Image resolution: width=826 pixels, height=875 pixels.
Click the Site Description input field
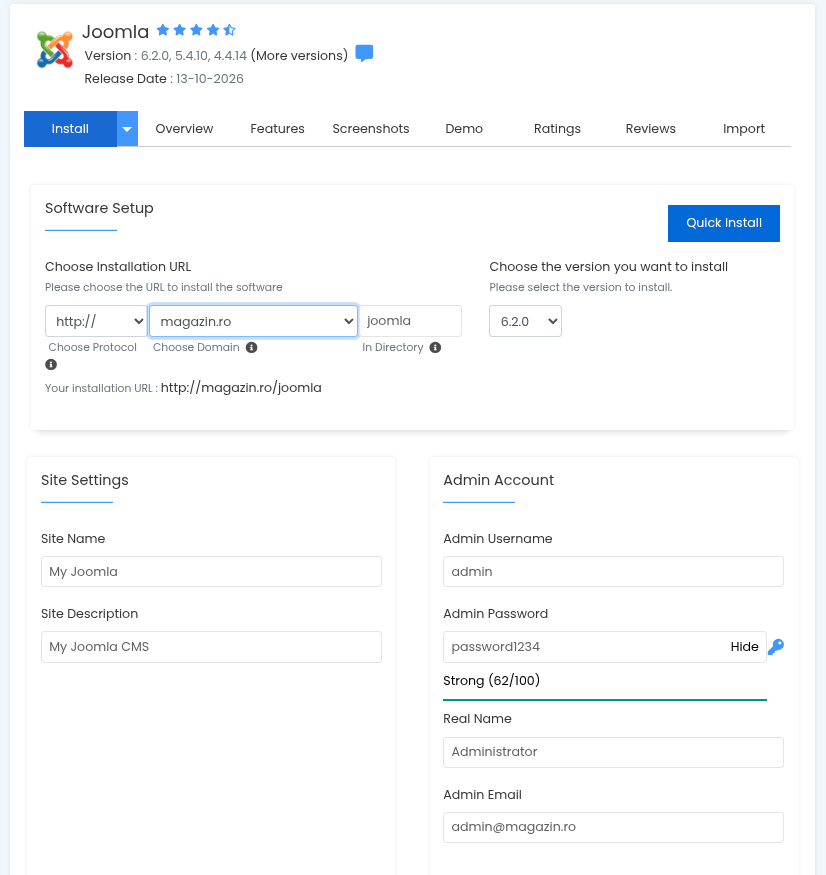pos(211,647)
